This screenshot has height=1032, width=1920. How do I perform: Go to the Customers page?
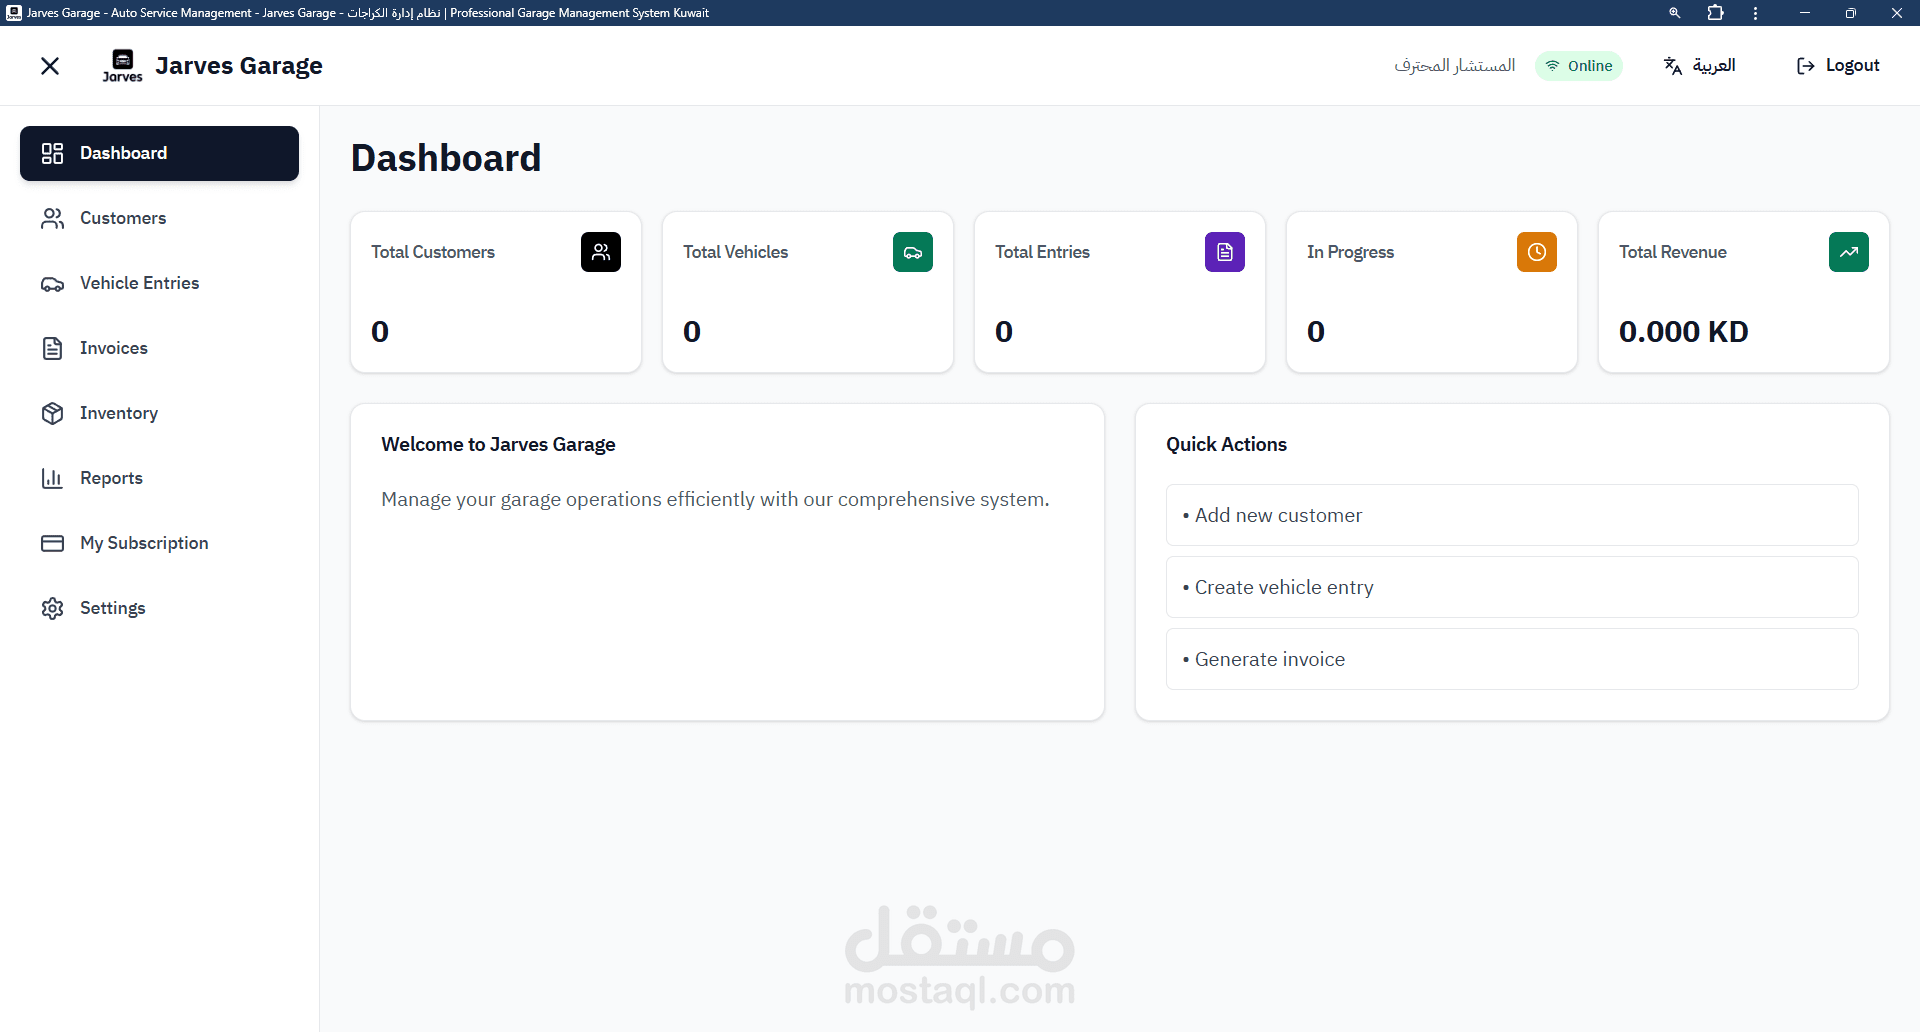click(159, 218)
